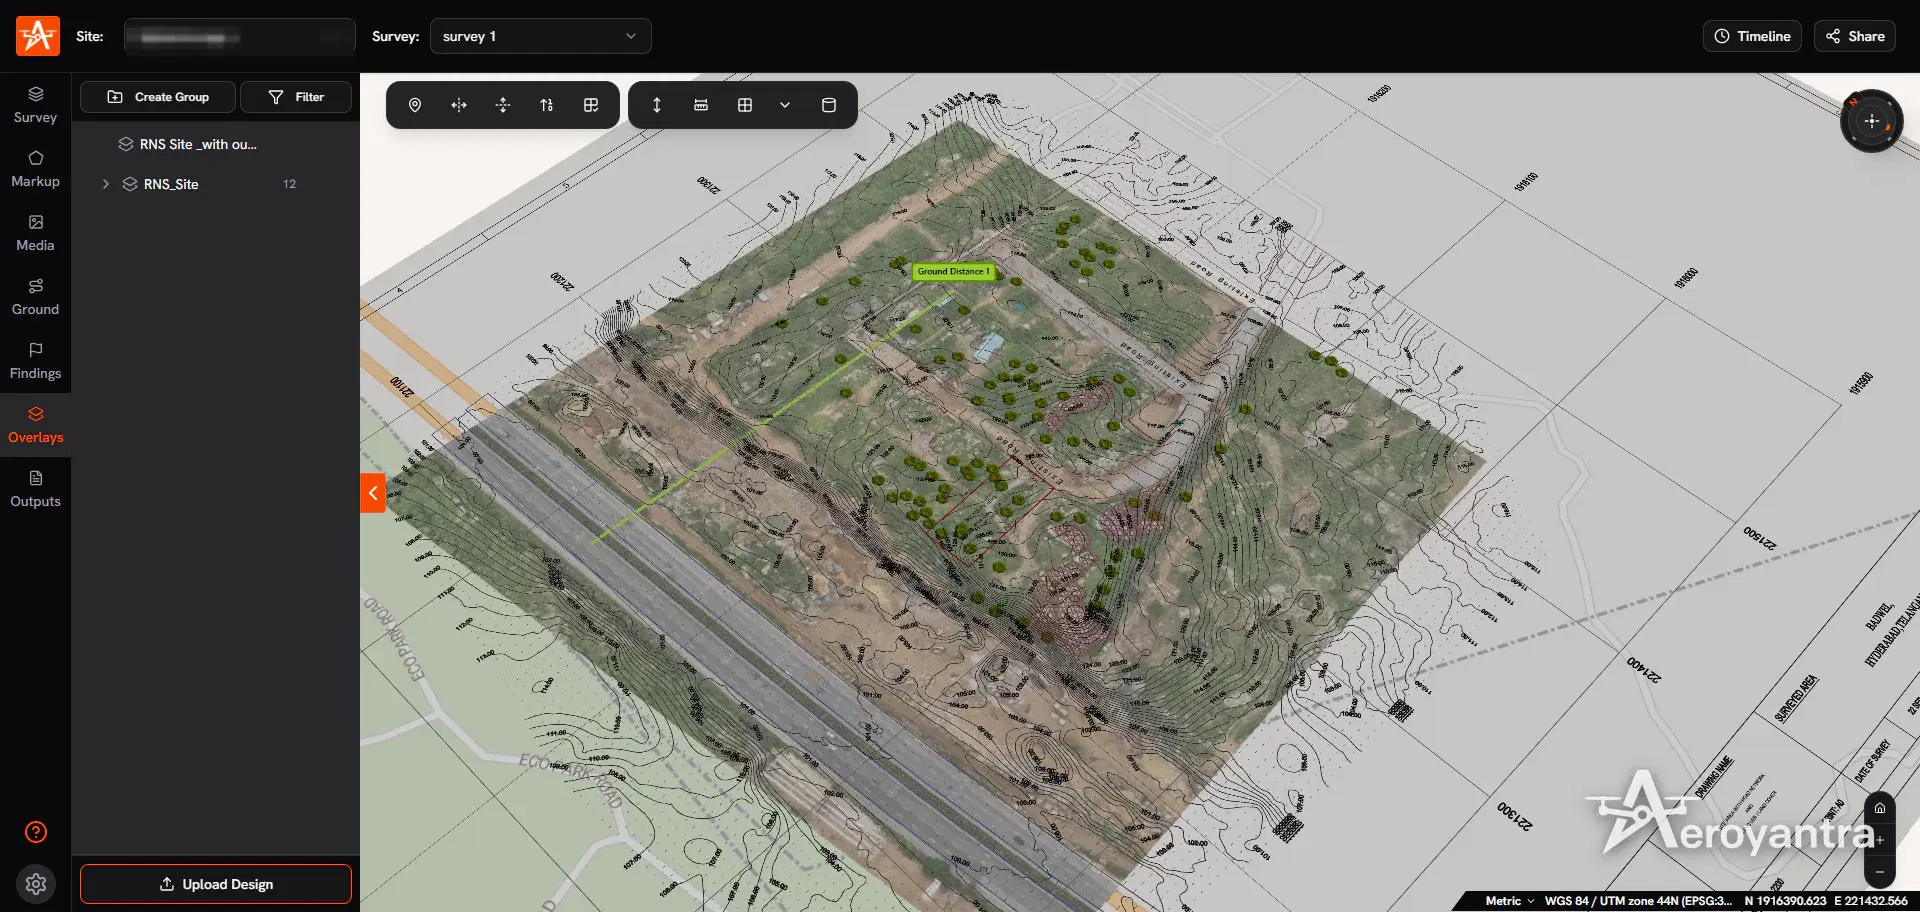Image resolution: width=1920 pixels, height=912 pixels.
Task: Select the horizontal move/align tool
Action: click(459, 105)
